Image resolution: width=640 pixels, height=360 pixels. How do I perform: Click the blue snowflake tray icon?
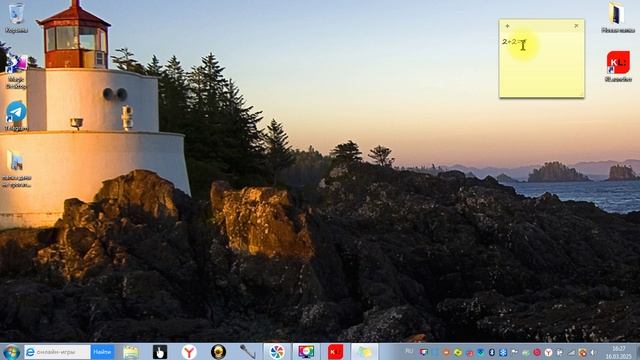click(503, 352)
